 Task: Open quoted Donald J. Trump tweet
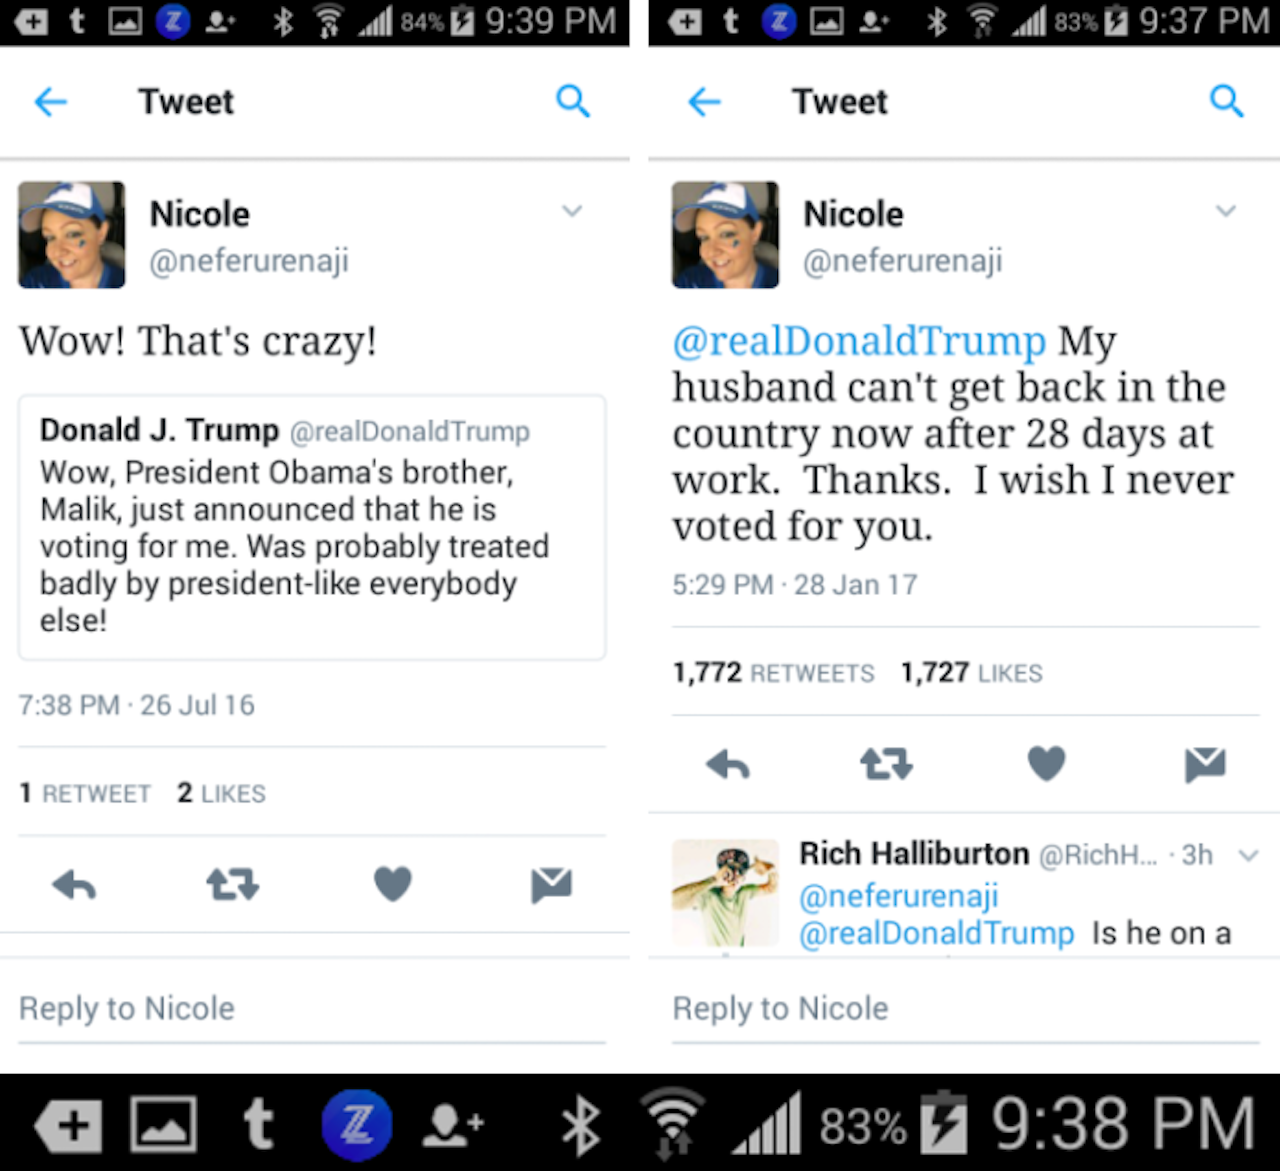(312, 527)
